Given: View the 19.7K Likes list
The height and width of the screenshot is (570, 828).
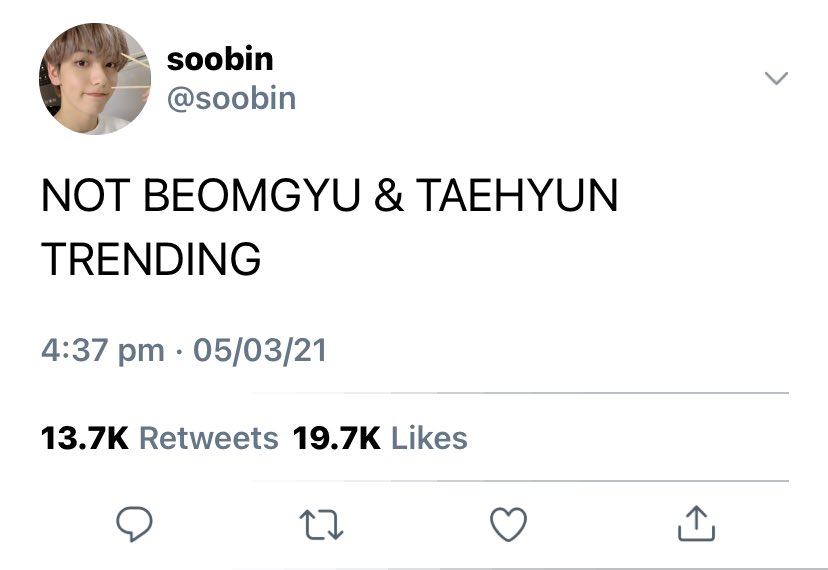Looking at the screenshot, I should pos(380,438).
